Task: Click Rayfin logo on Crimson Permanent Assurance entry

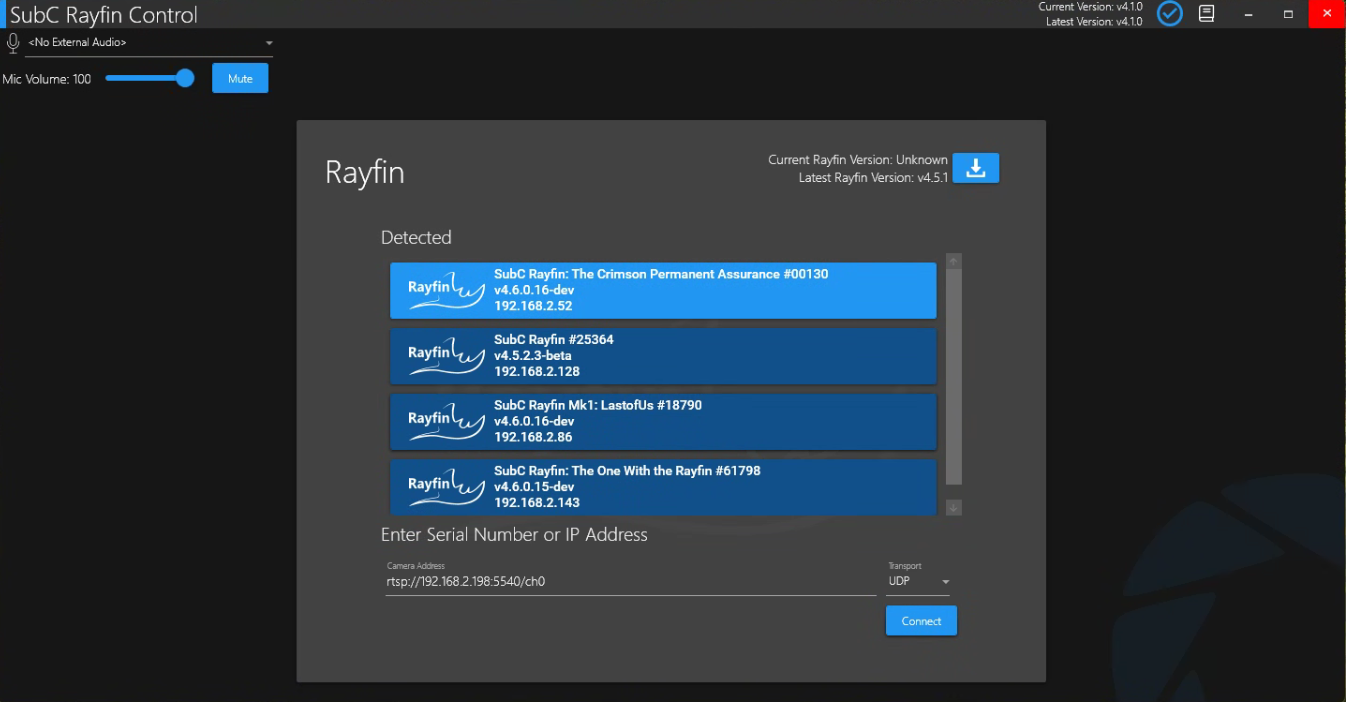Action: [445, 290]
